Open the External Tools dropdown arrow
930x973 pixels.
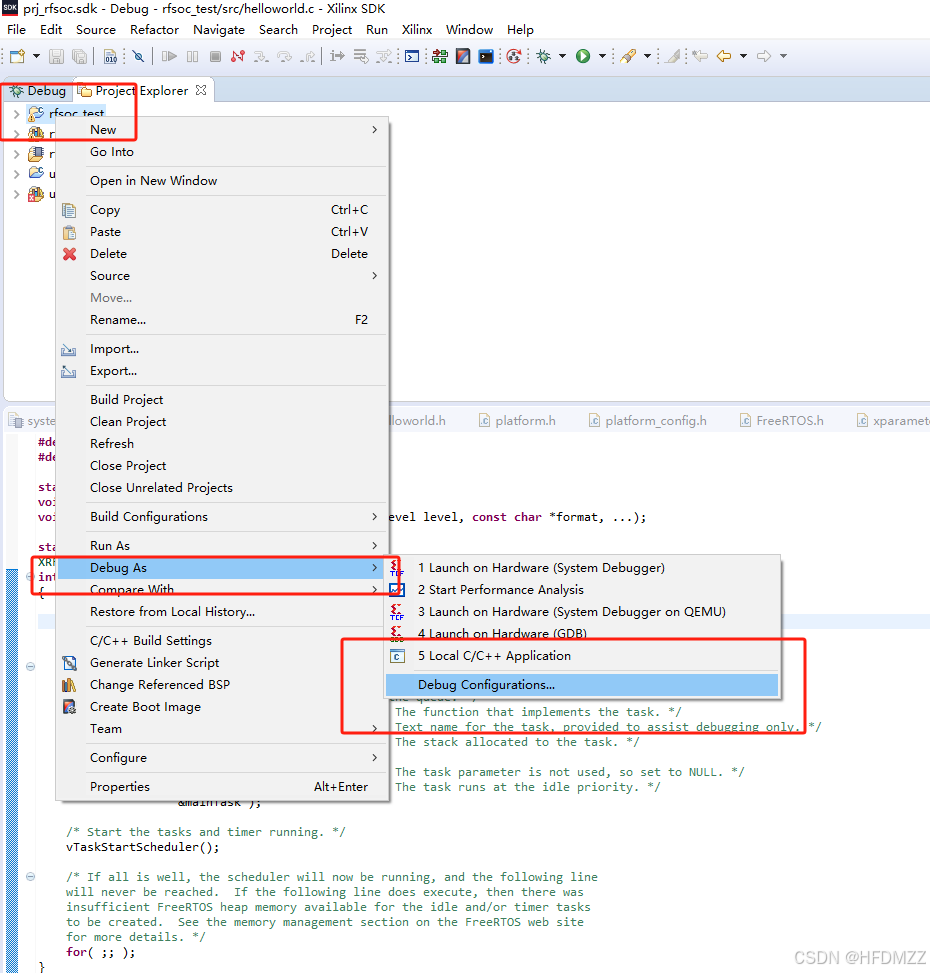click(647, 56)
